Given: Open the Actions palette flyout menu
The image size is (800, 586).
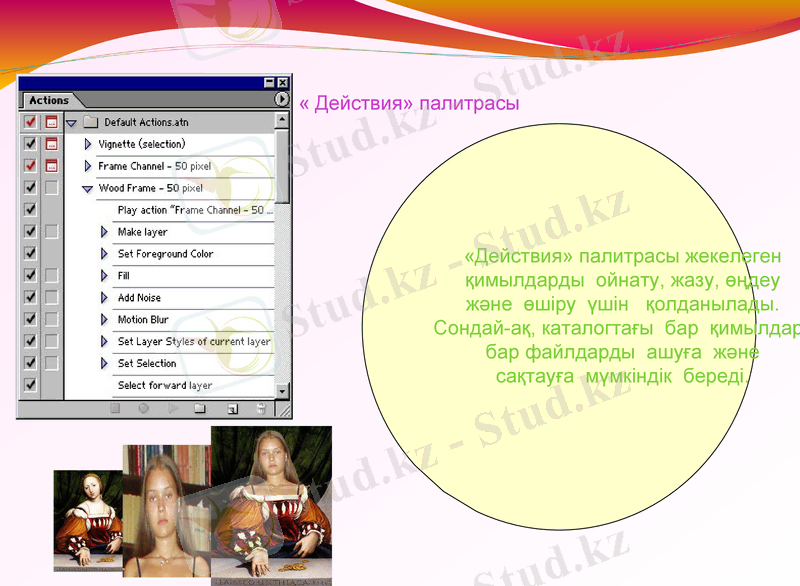Looking at the screenshot, I should pyautogui.click(x=283, y=99).
